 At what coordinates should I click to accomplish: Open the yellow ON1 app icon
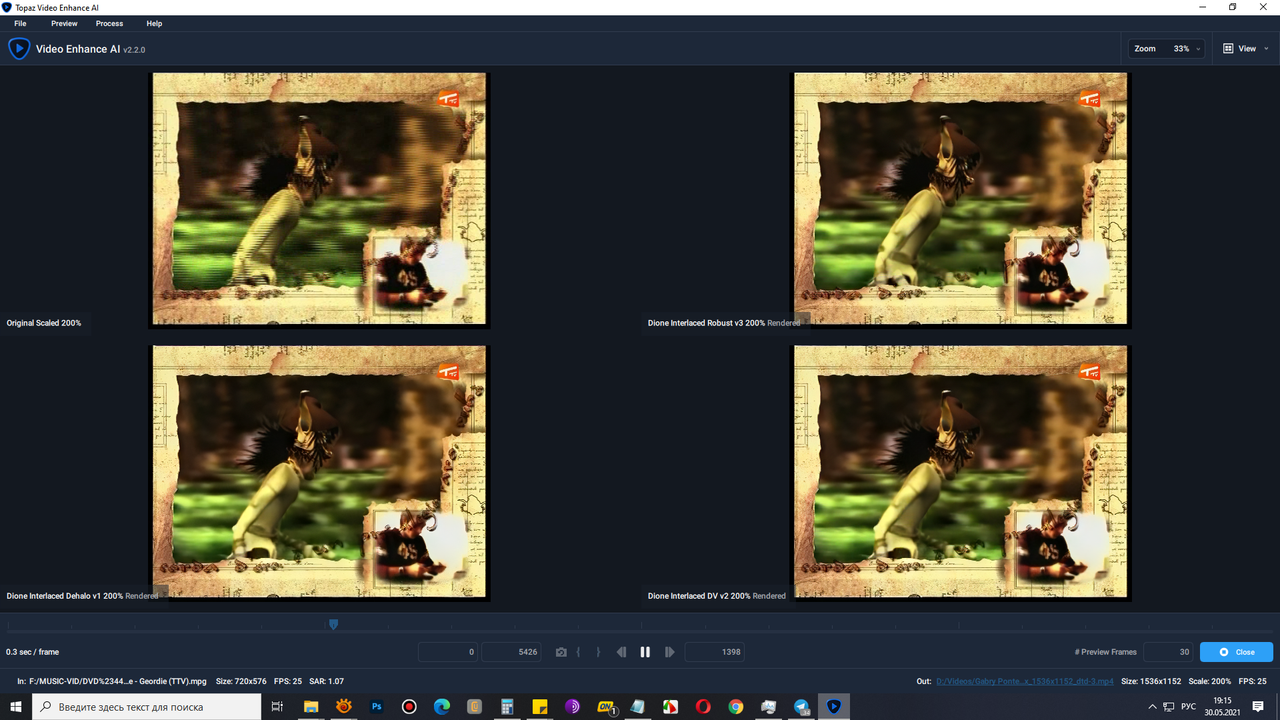[606, 707]
